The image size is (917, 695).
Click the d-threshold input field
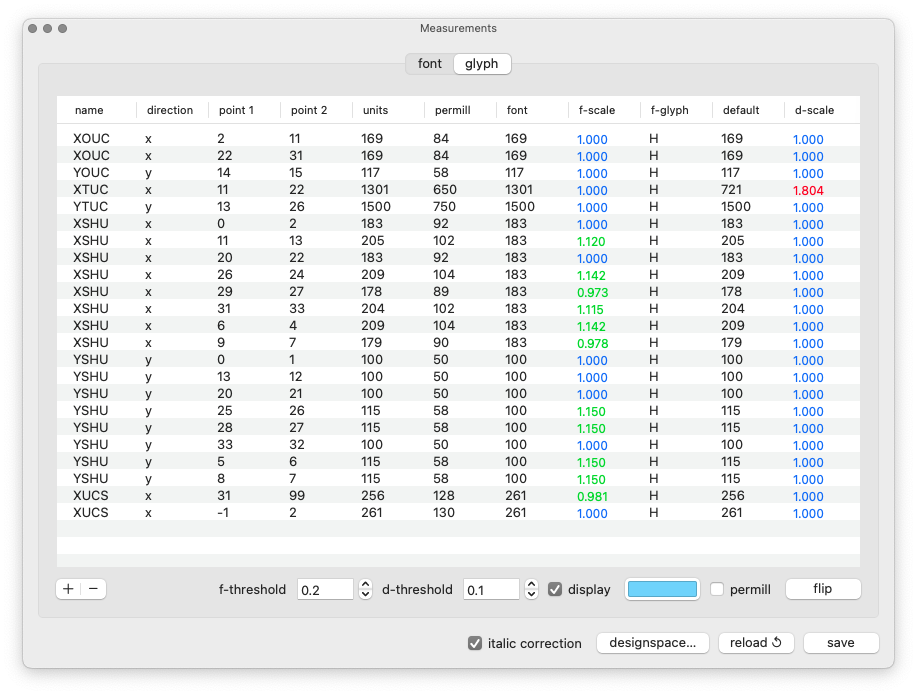click(x=491, y=589)
